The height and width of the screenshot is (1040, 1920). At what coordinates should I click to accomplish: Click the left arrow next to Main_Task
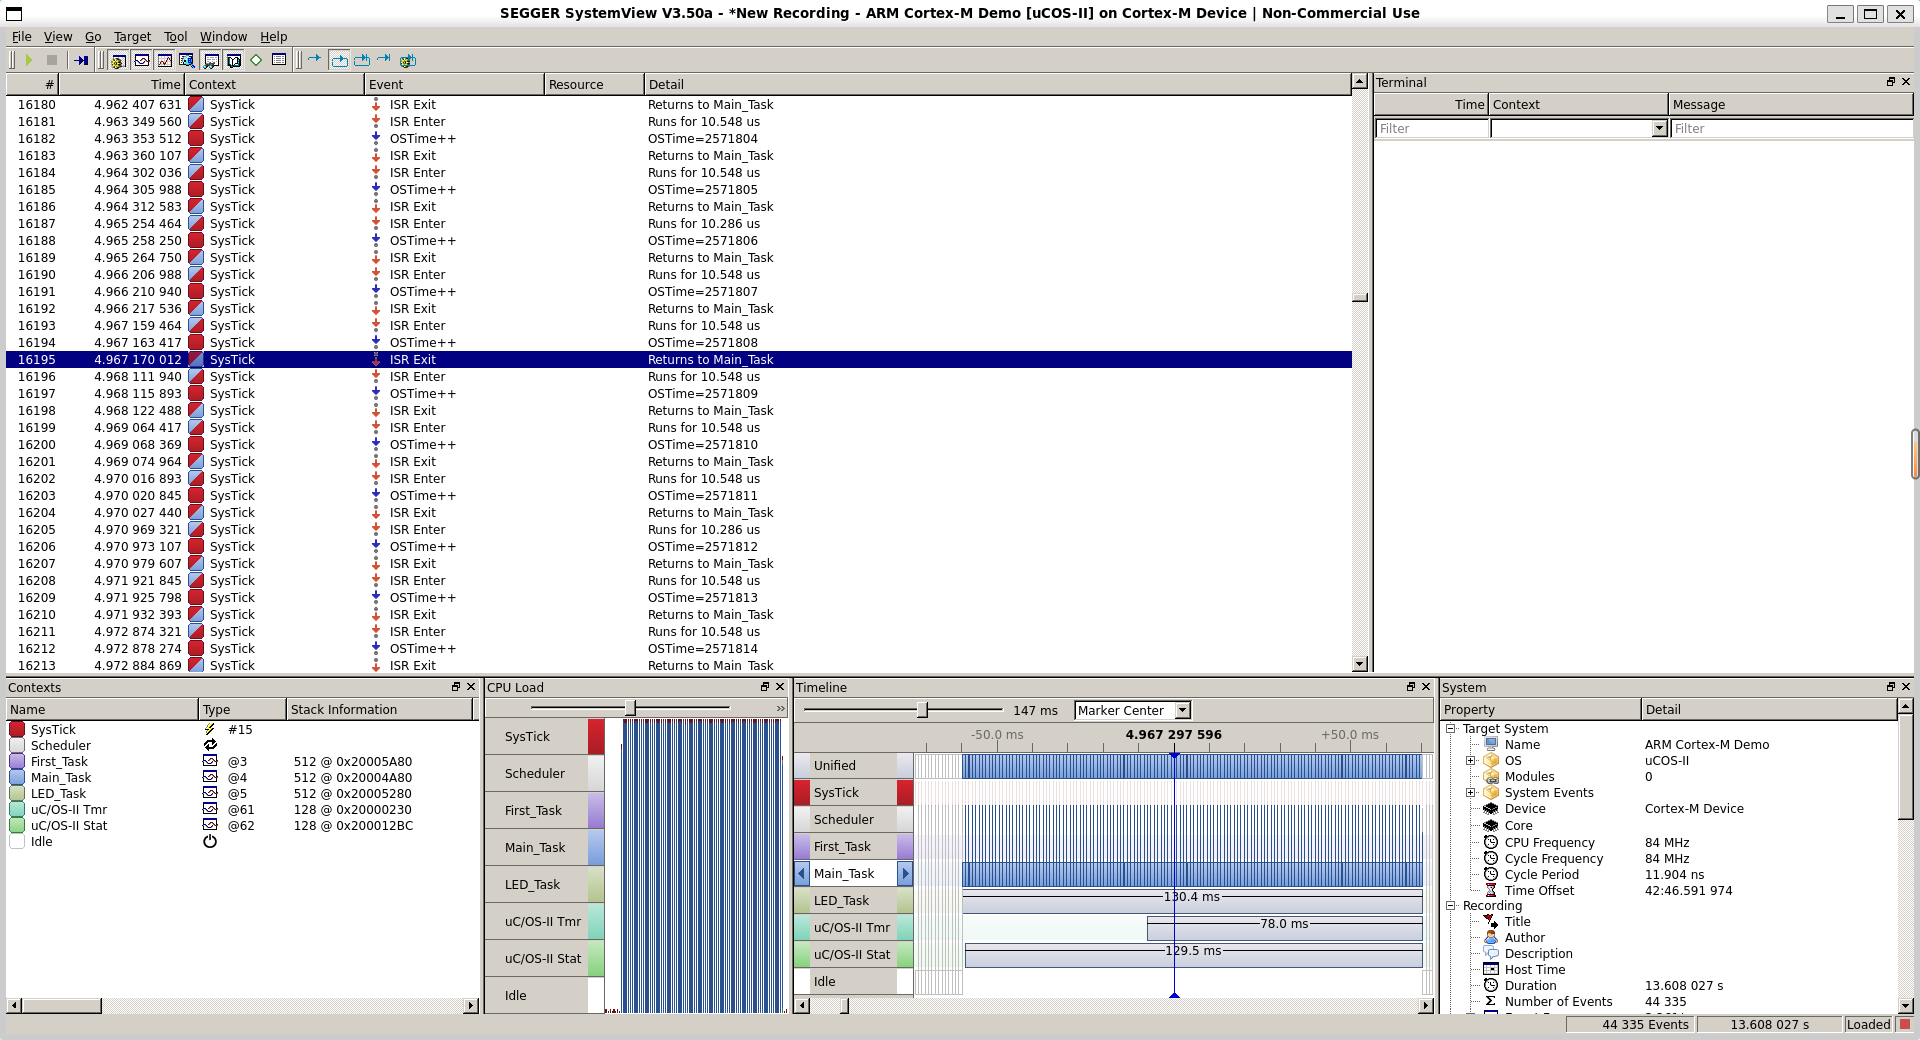point(802,873)
